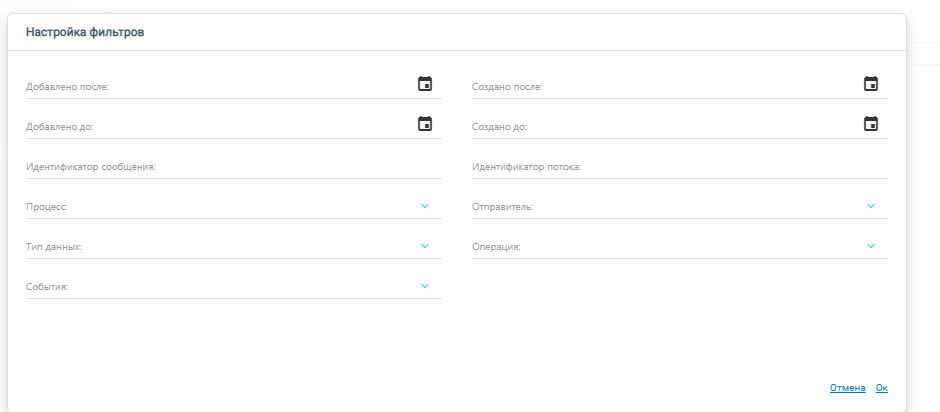Expand the События dropdown chevron
Image resolution: width=940 pixels, height=412 pixels.
click(425, 286)
